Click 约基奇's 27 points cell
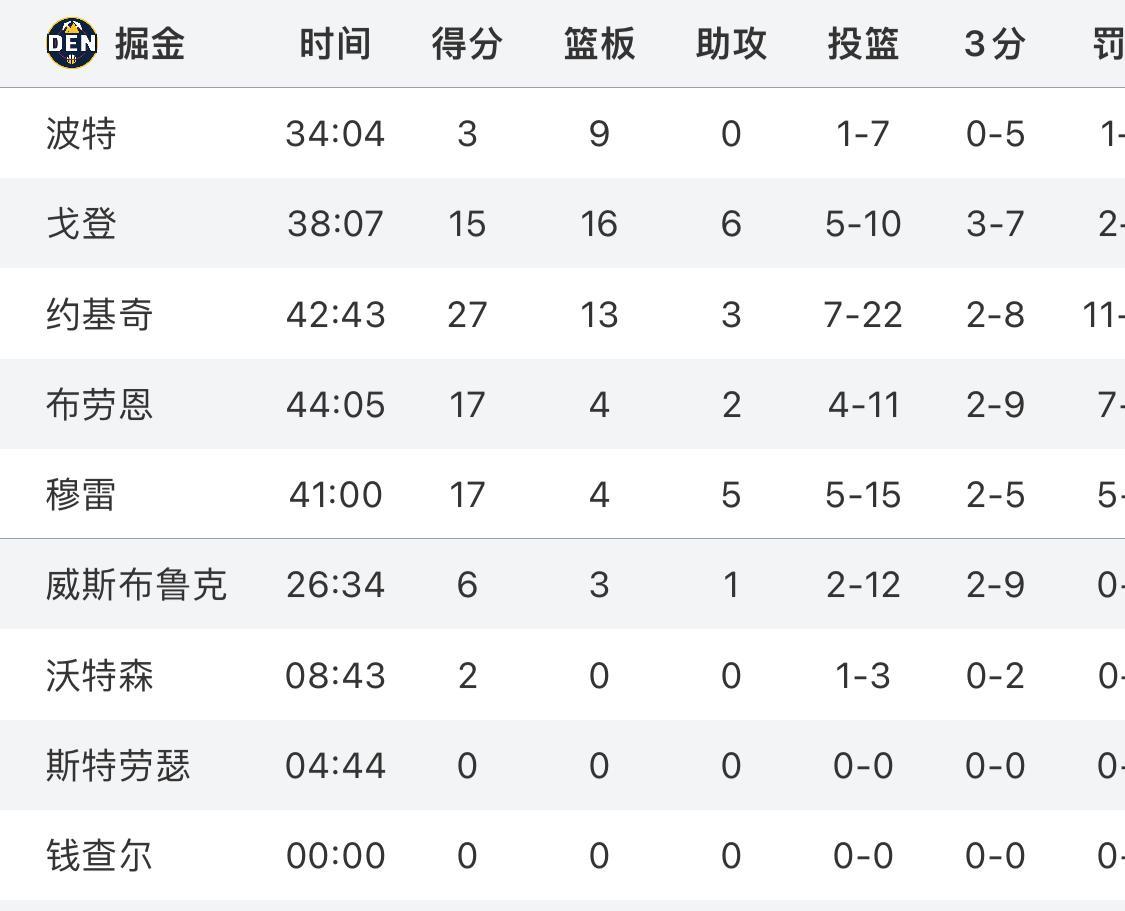The image size is (1125, 911). point(467,315)
